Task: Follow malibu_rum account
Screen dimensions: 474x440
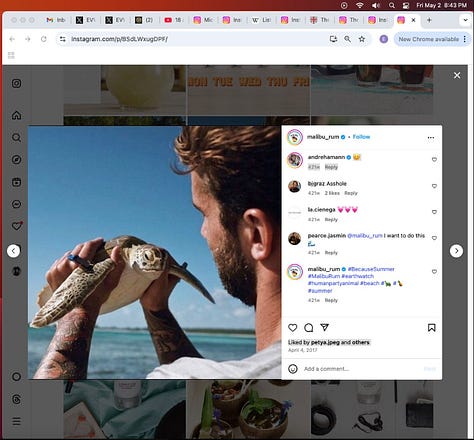Action: pyautogui.click(x=361, y=137)
